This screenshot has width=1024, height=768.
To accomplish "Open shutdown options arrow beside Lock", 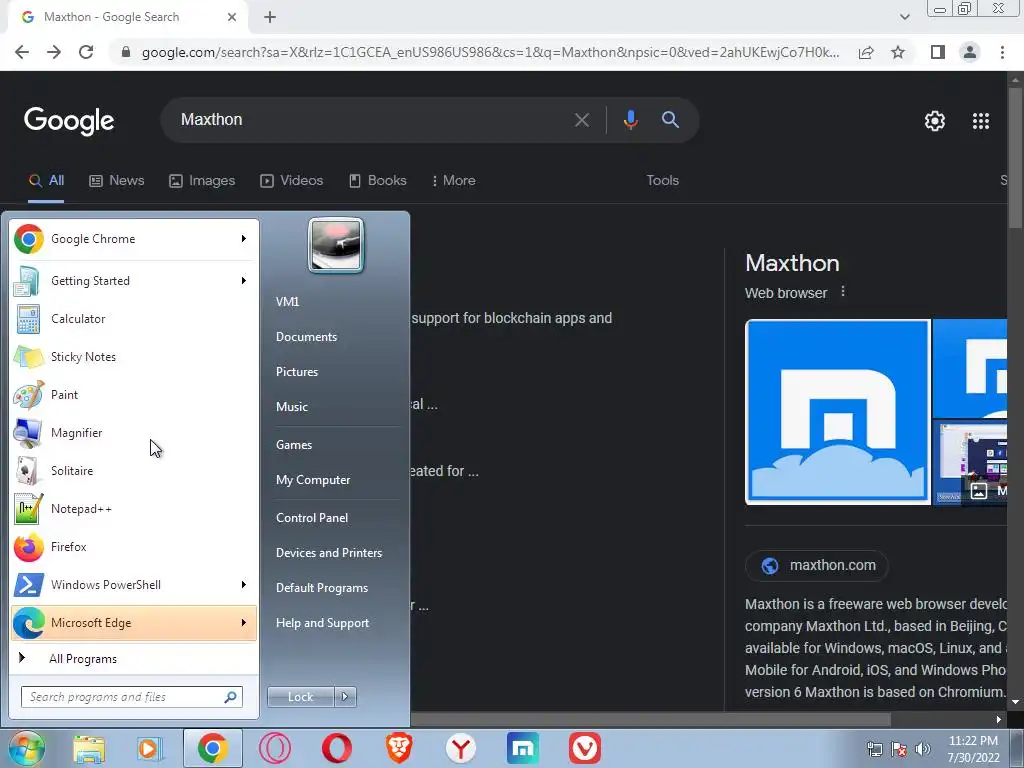I will [x=345, y=697].
